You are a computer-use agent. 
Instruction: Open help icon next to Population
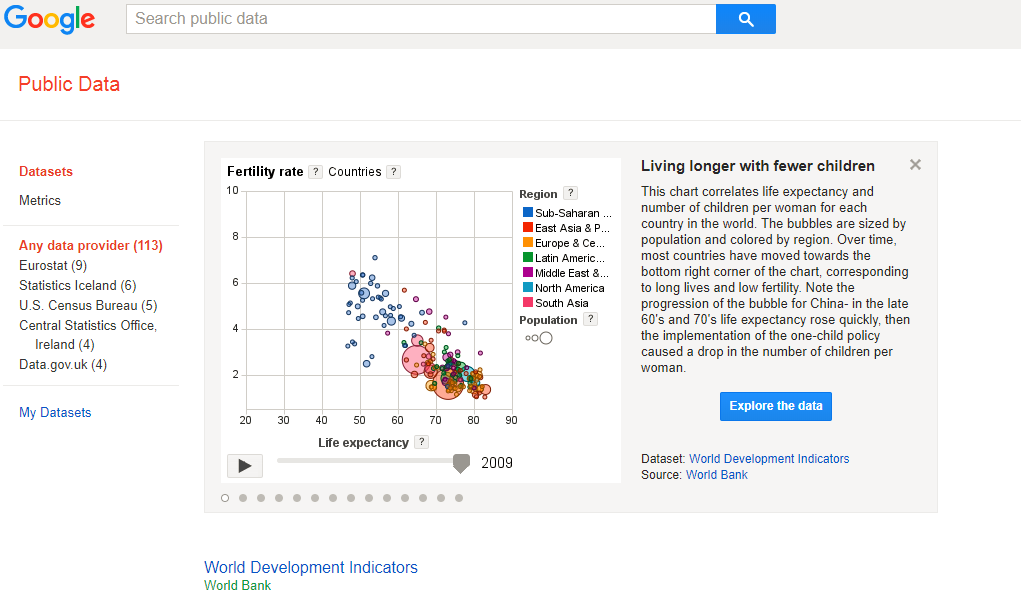click(x=591, y=319)
